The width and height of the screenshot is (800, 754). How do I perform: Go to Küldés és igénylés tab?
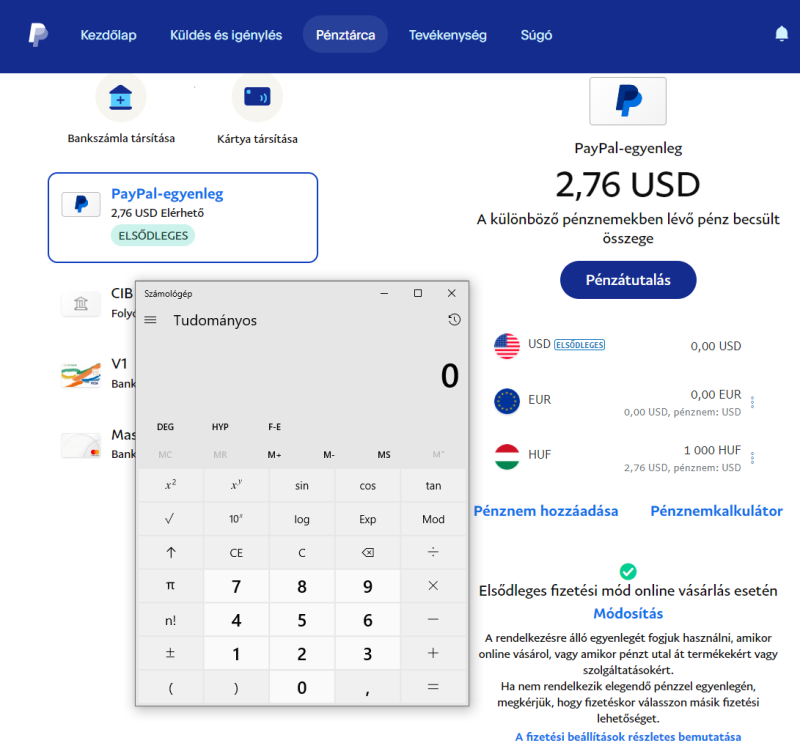tap(226, 35)
